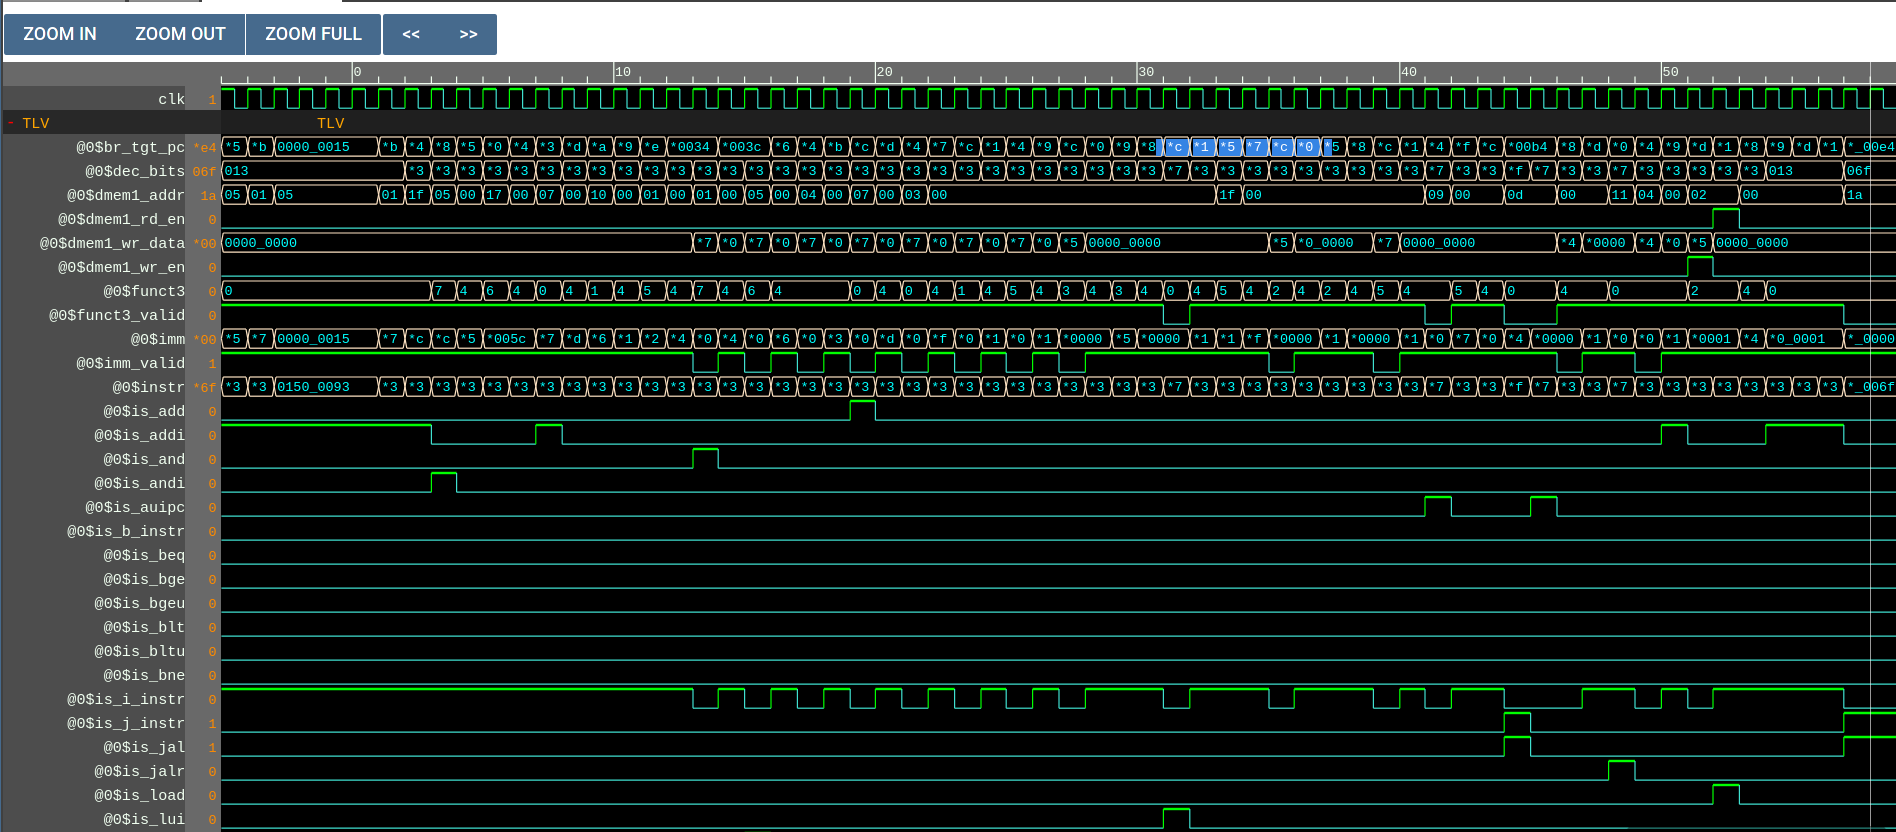This screenshot has width=1896, height=832.
Task: Select the @0$is_jal signal name
Action: click(144, 747)
